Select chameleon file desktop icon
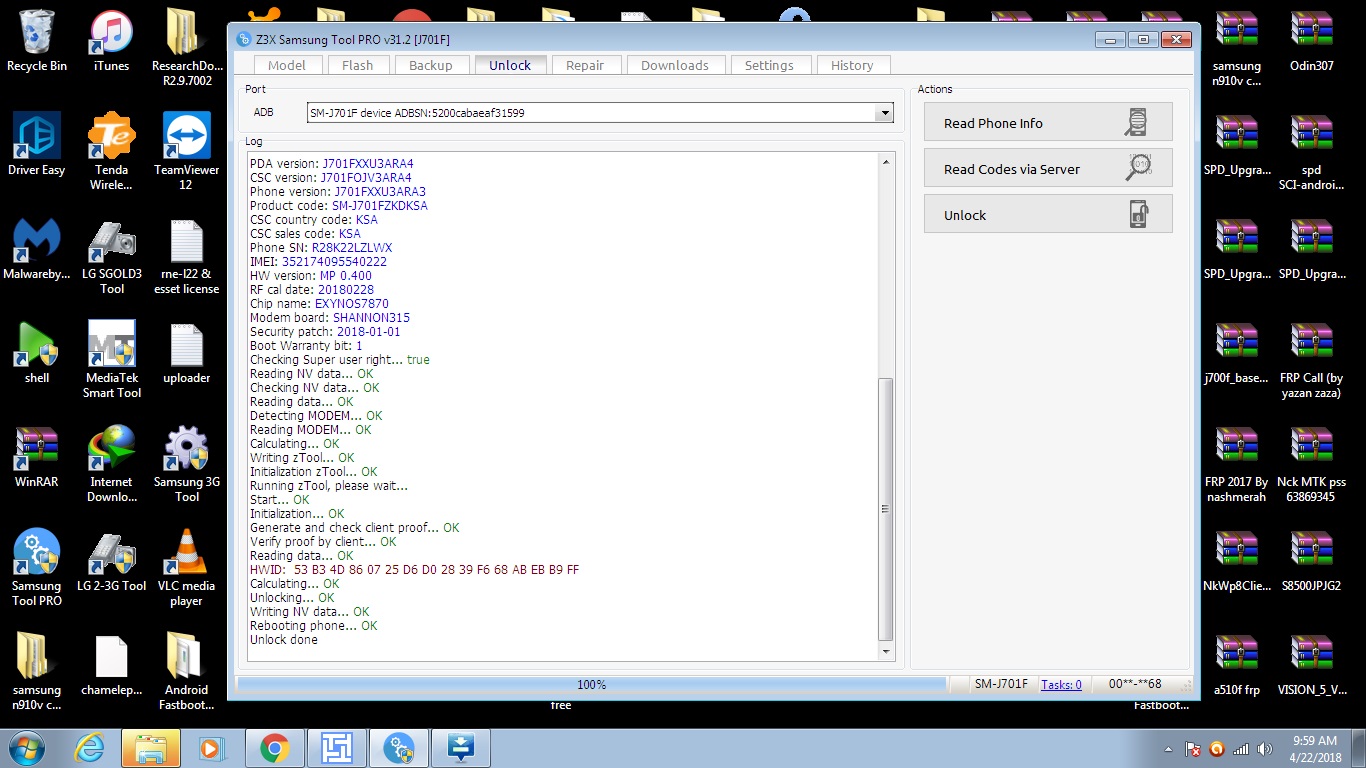Viewport: 1366px width, 768px height. pos(111,665)
